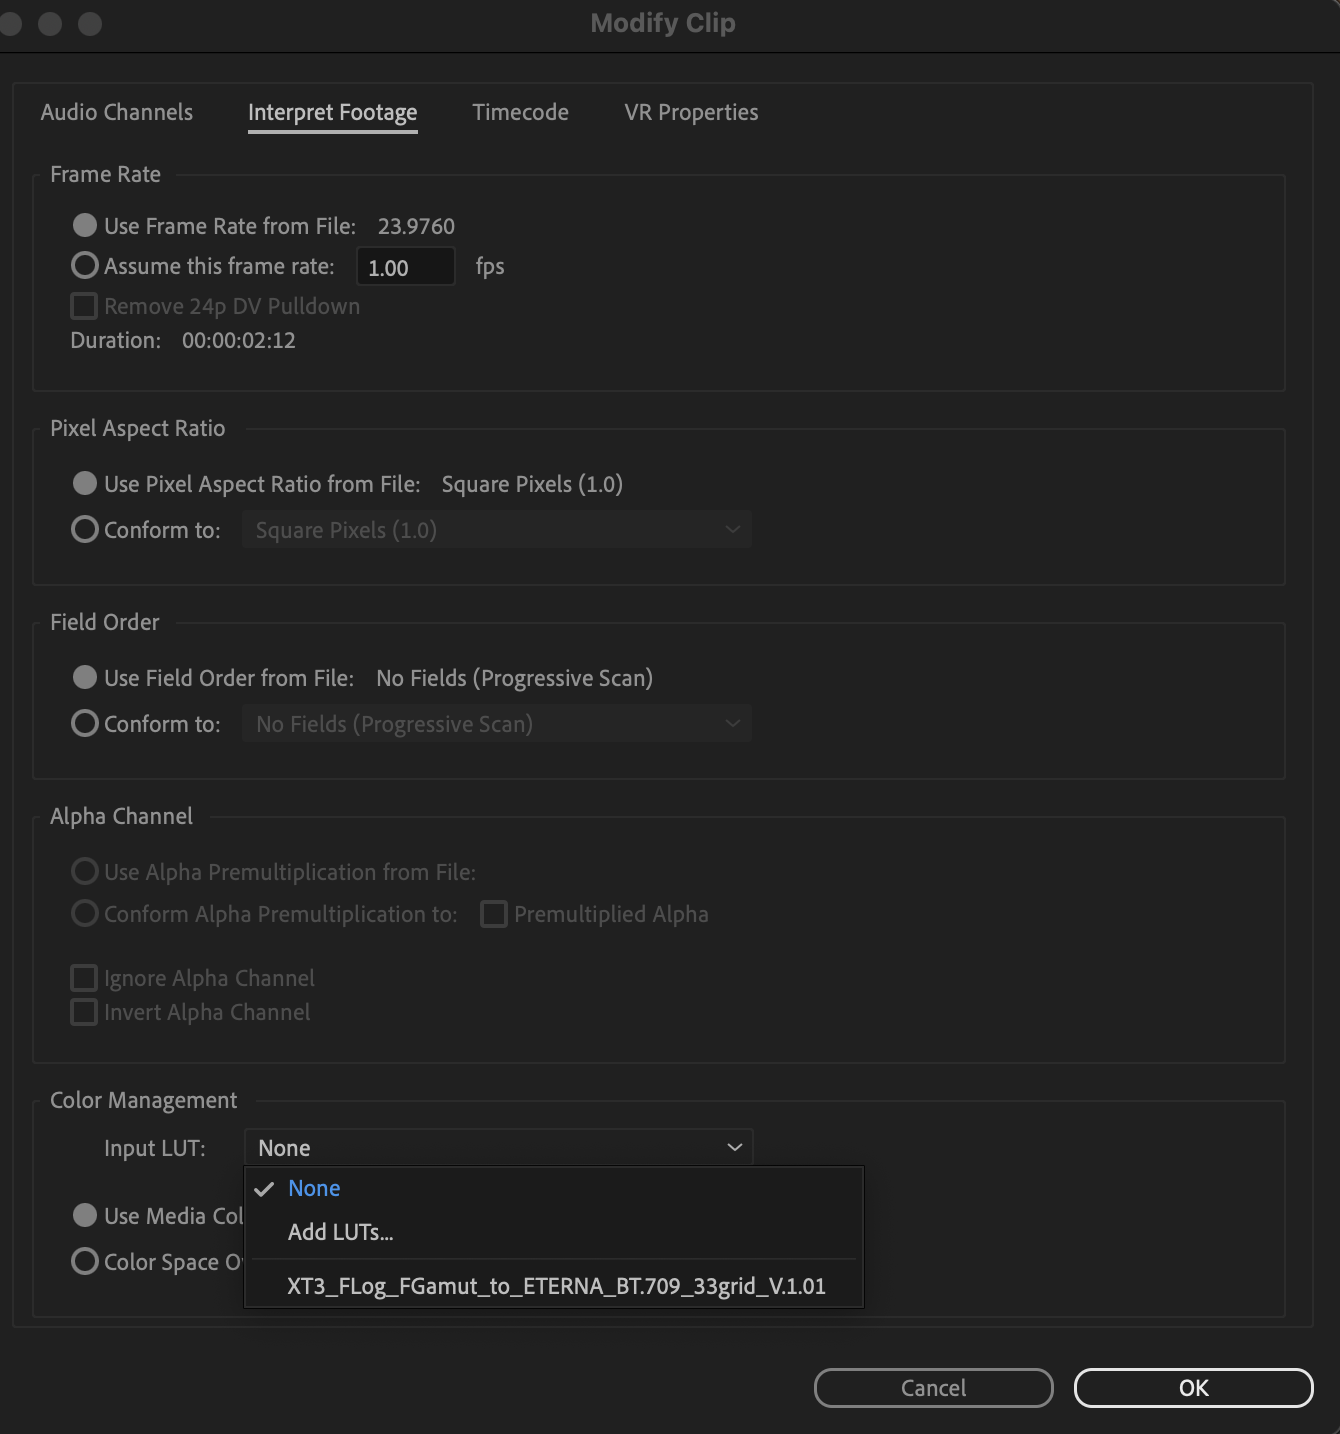
Task: Confirm changes with the OK button
Action: (1193, 1388)
